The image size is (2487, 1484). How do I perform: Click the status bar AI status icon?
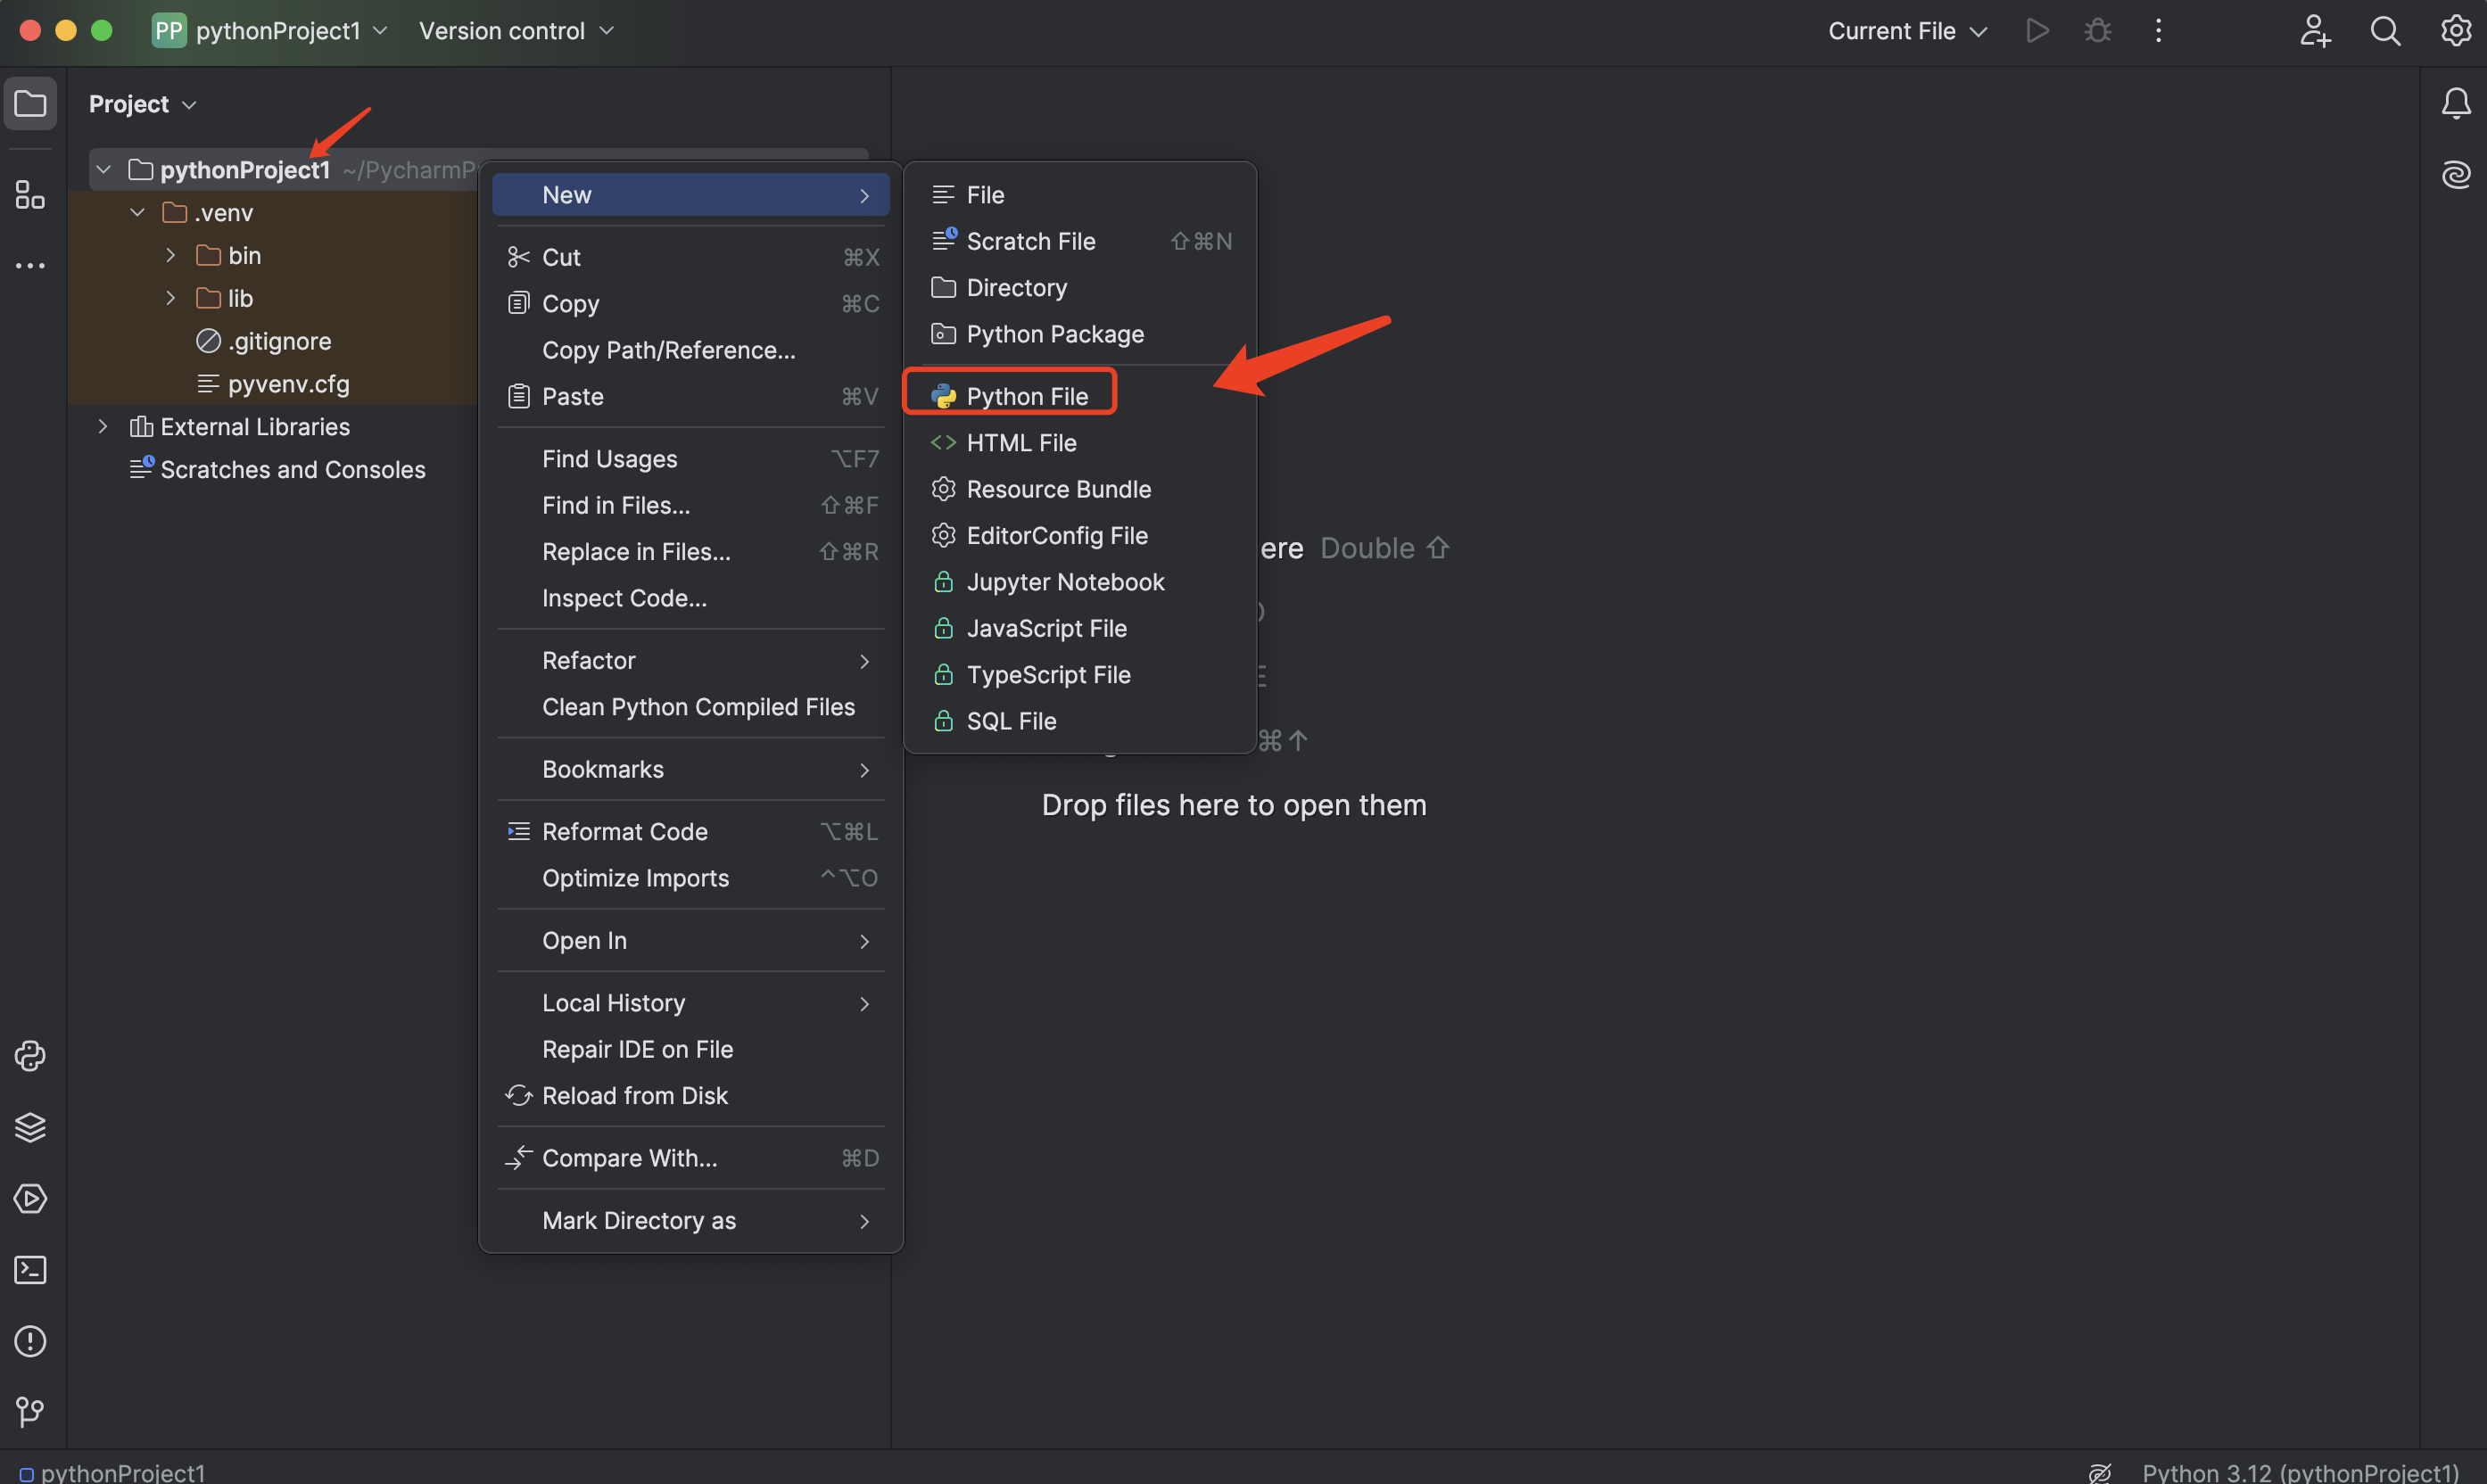coord(2099,1472)
